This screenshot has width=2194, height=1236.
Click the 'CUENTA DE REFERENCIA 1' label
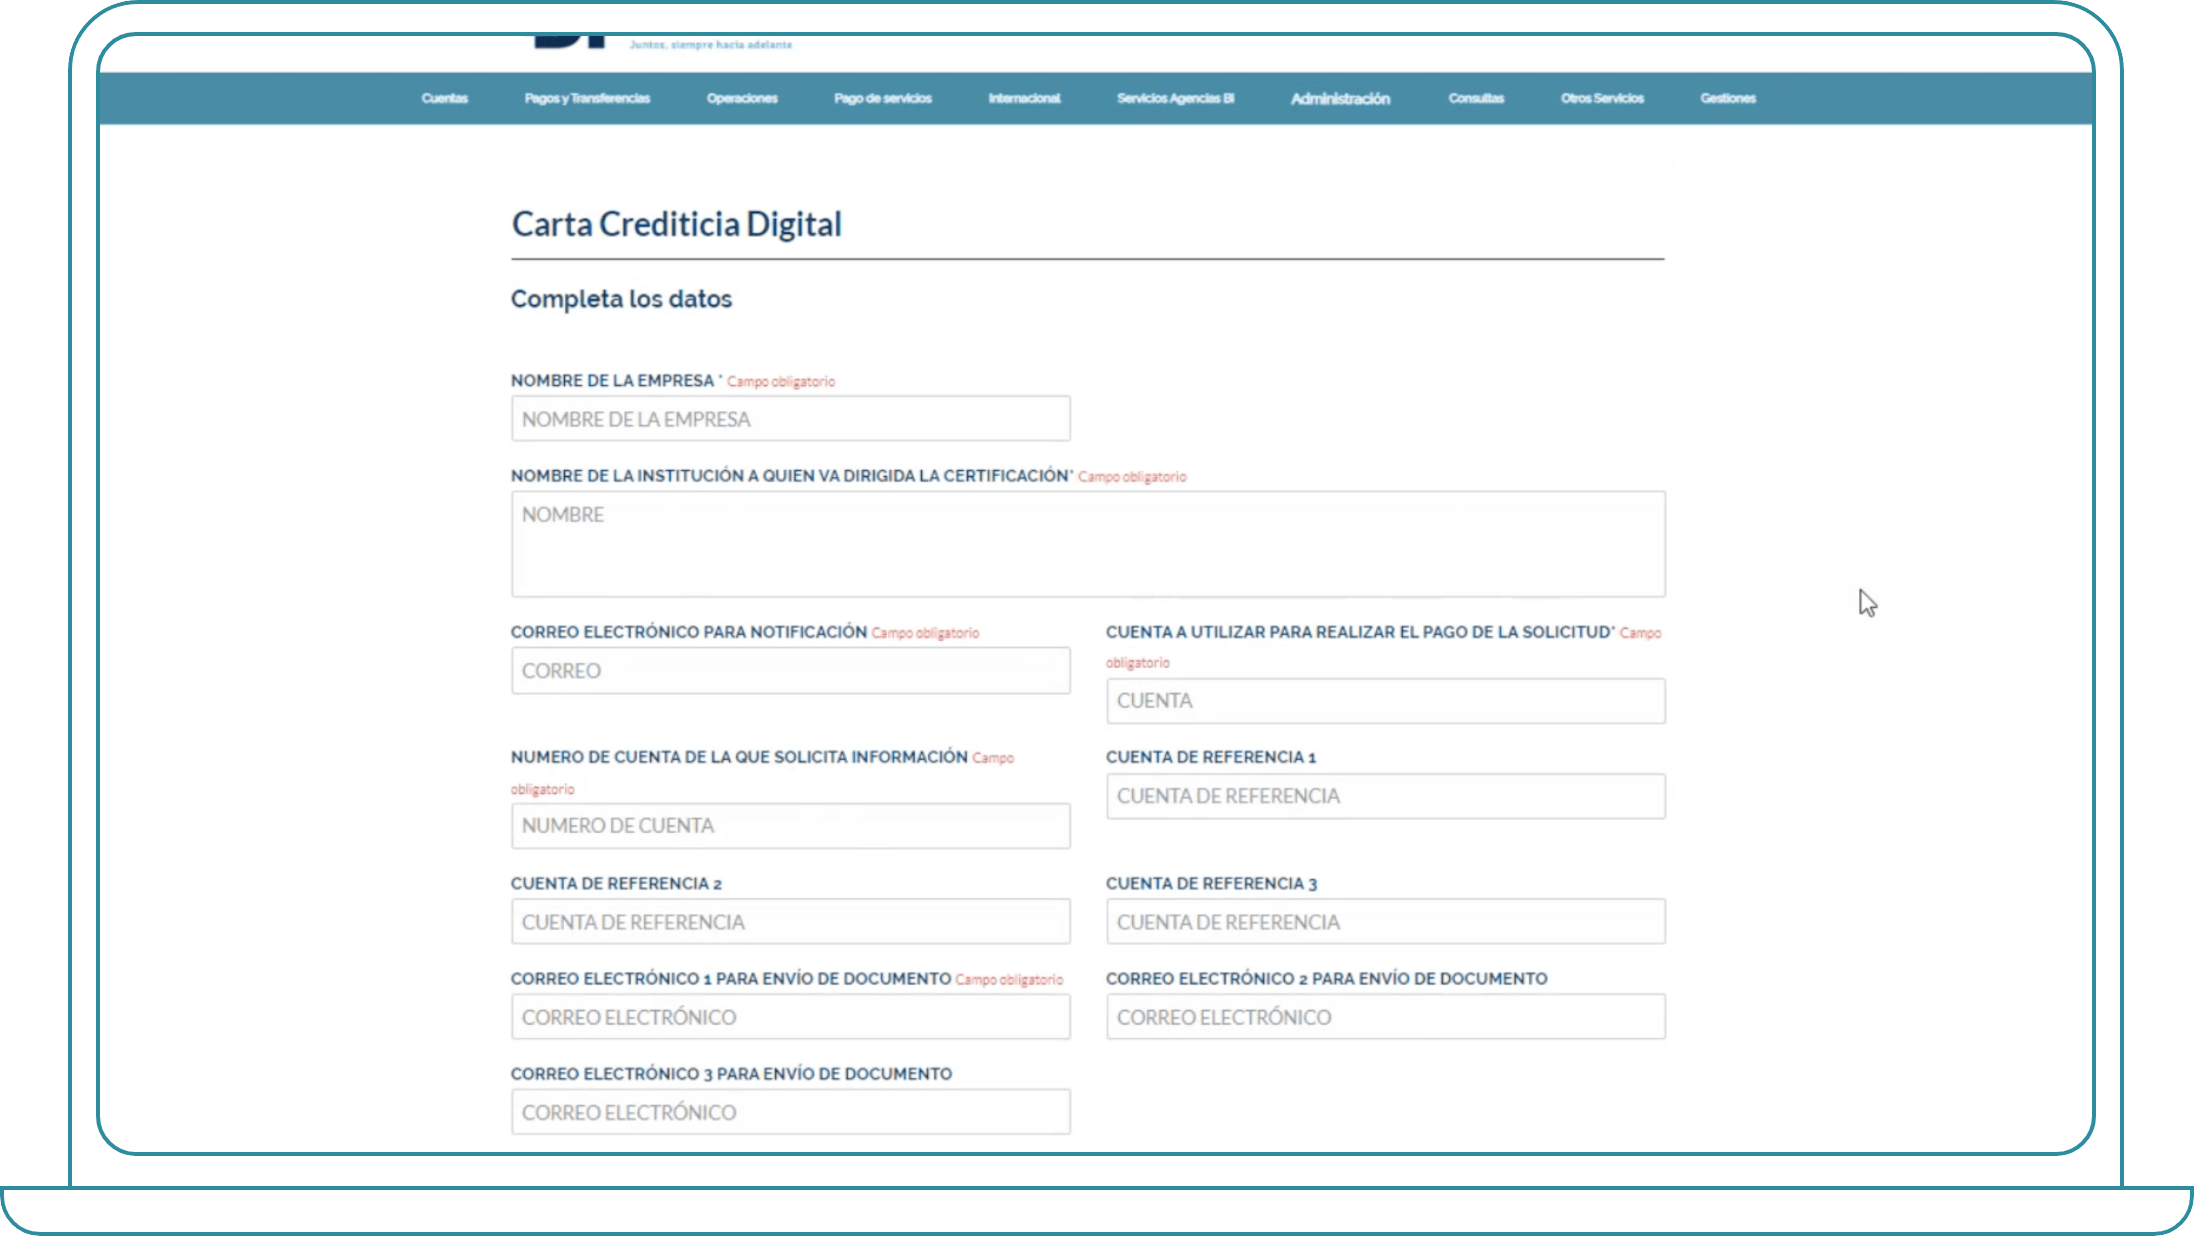pyautogui.click(x=1211, y=757)
